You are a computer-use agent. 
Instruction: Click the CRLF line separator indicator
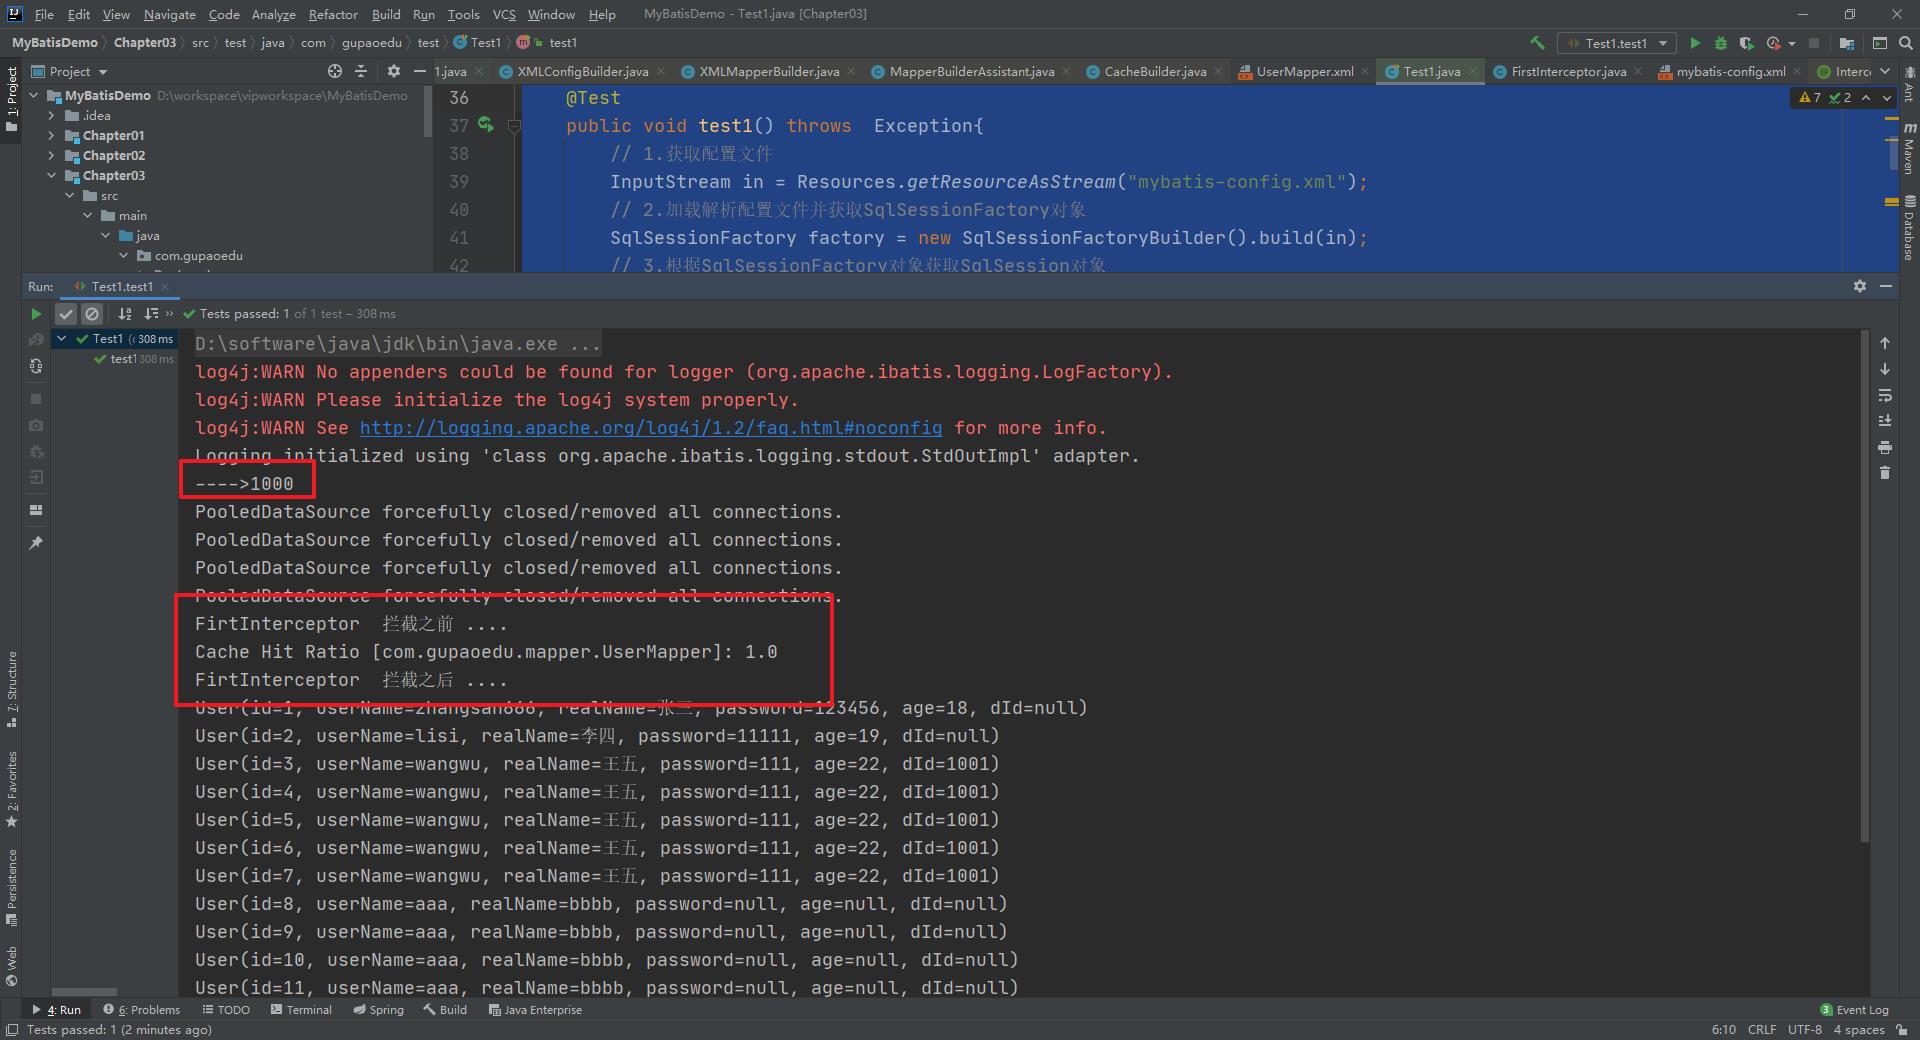pyautogui.click(x=1761, y=1030)
